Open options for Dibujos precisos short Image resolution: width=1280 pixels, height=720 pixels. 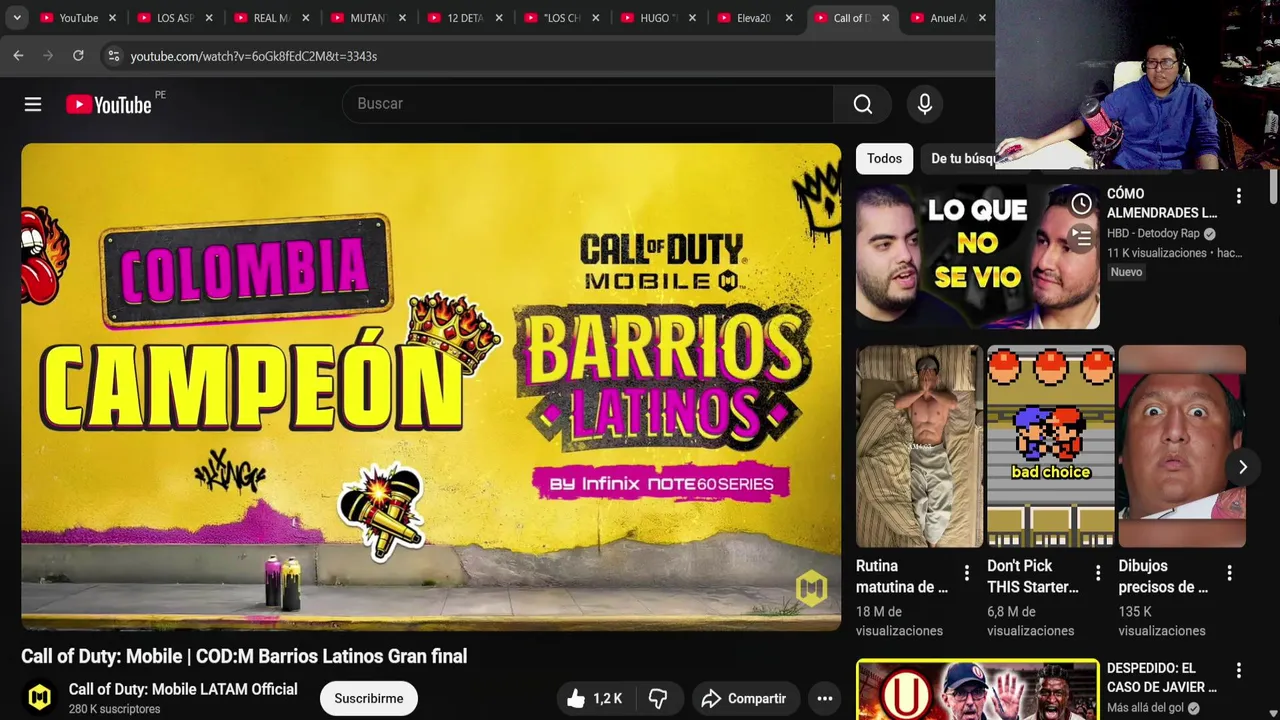[1229, 573]
